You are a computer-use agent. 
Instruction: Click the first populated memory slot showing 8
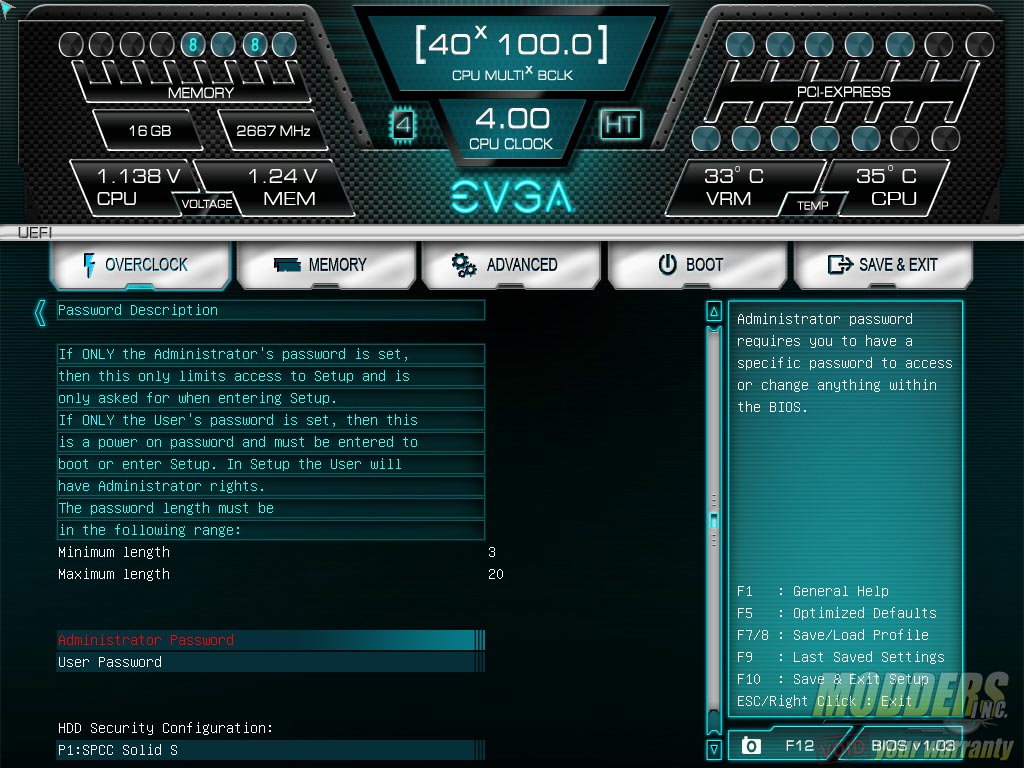193,44
